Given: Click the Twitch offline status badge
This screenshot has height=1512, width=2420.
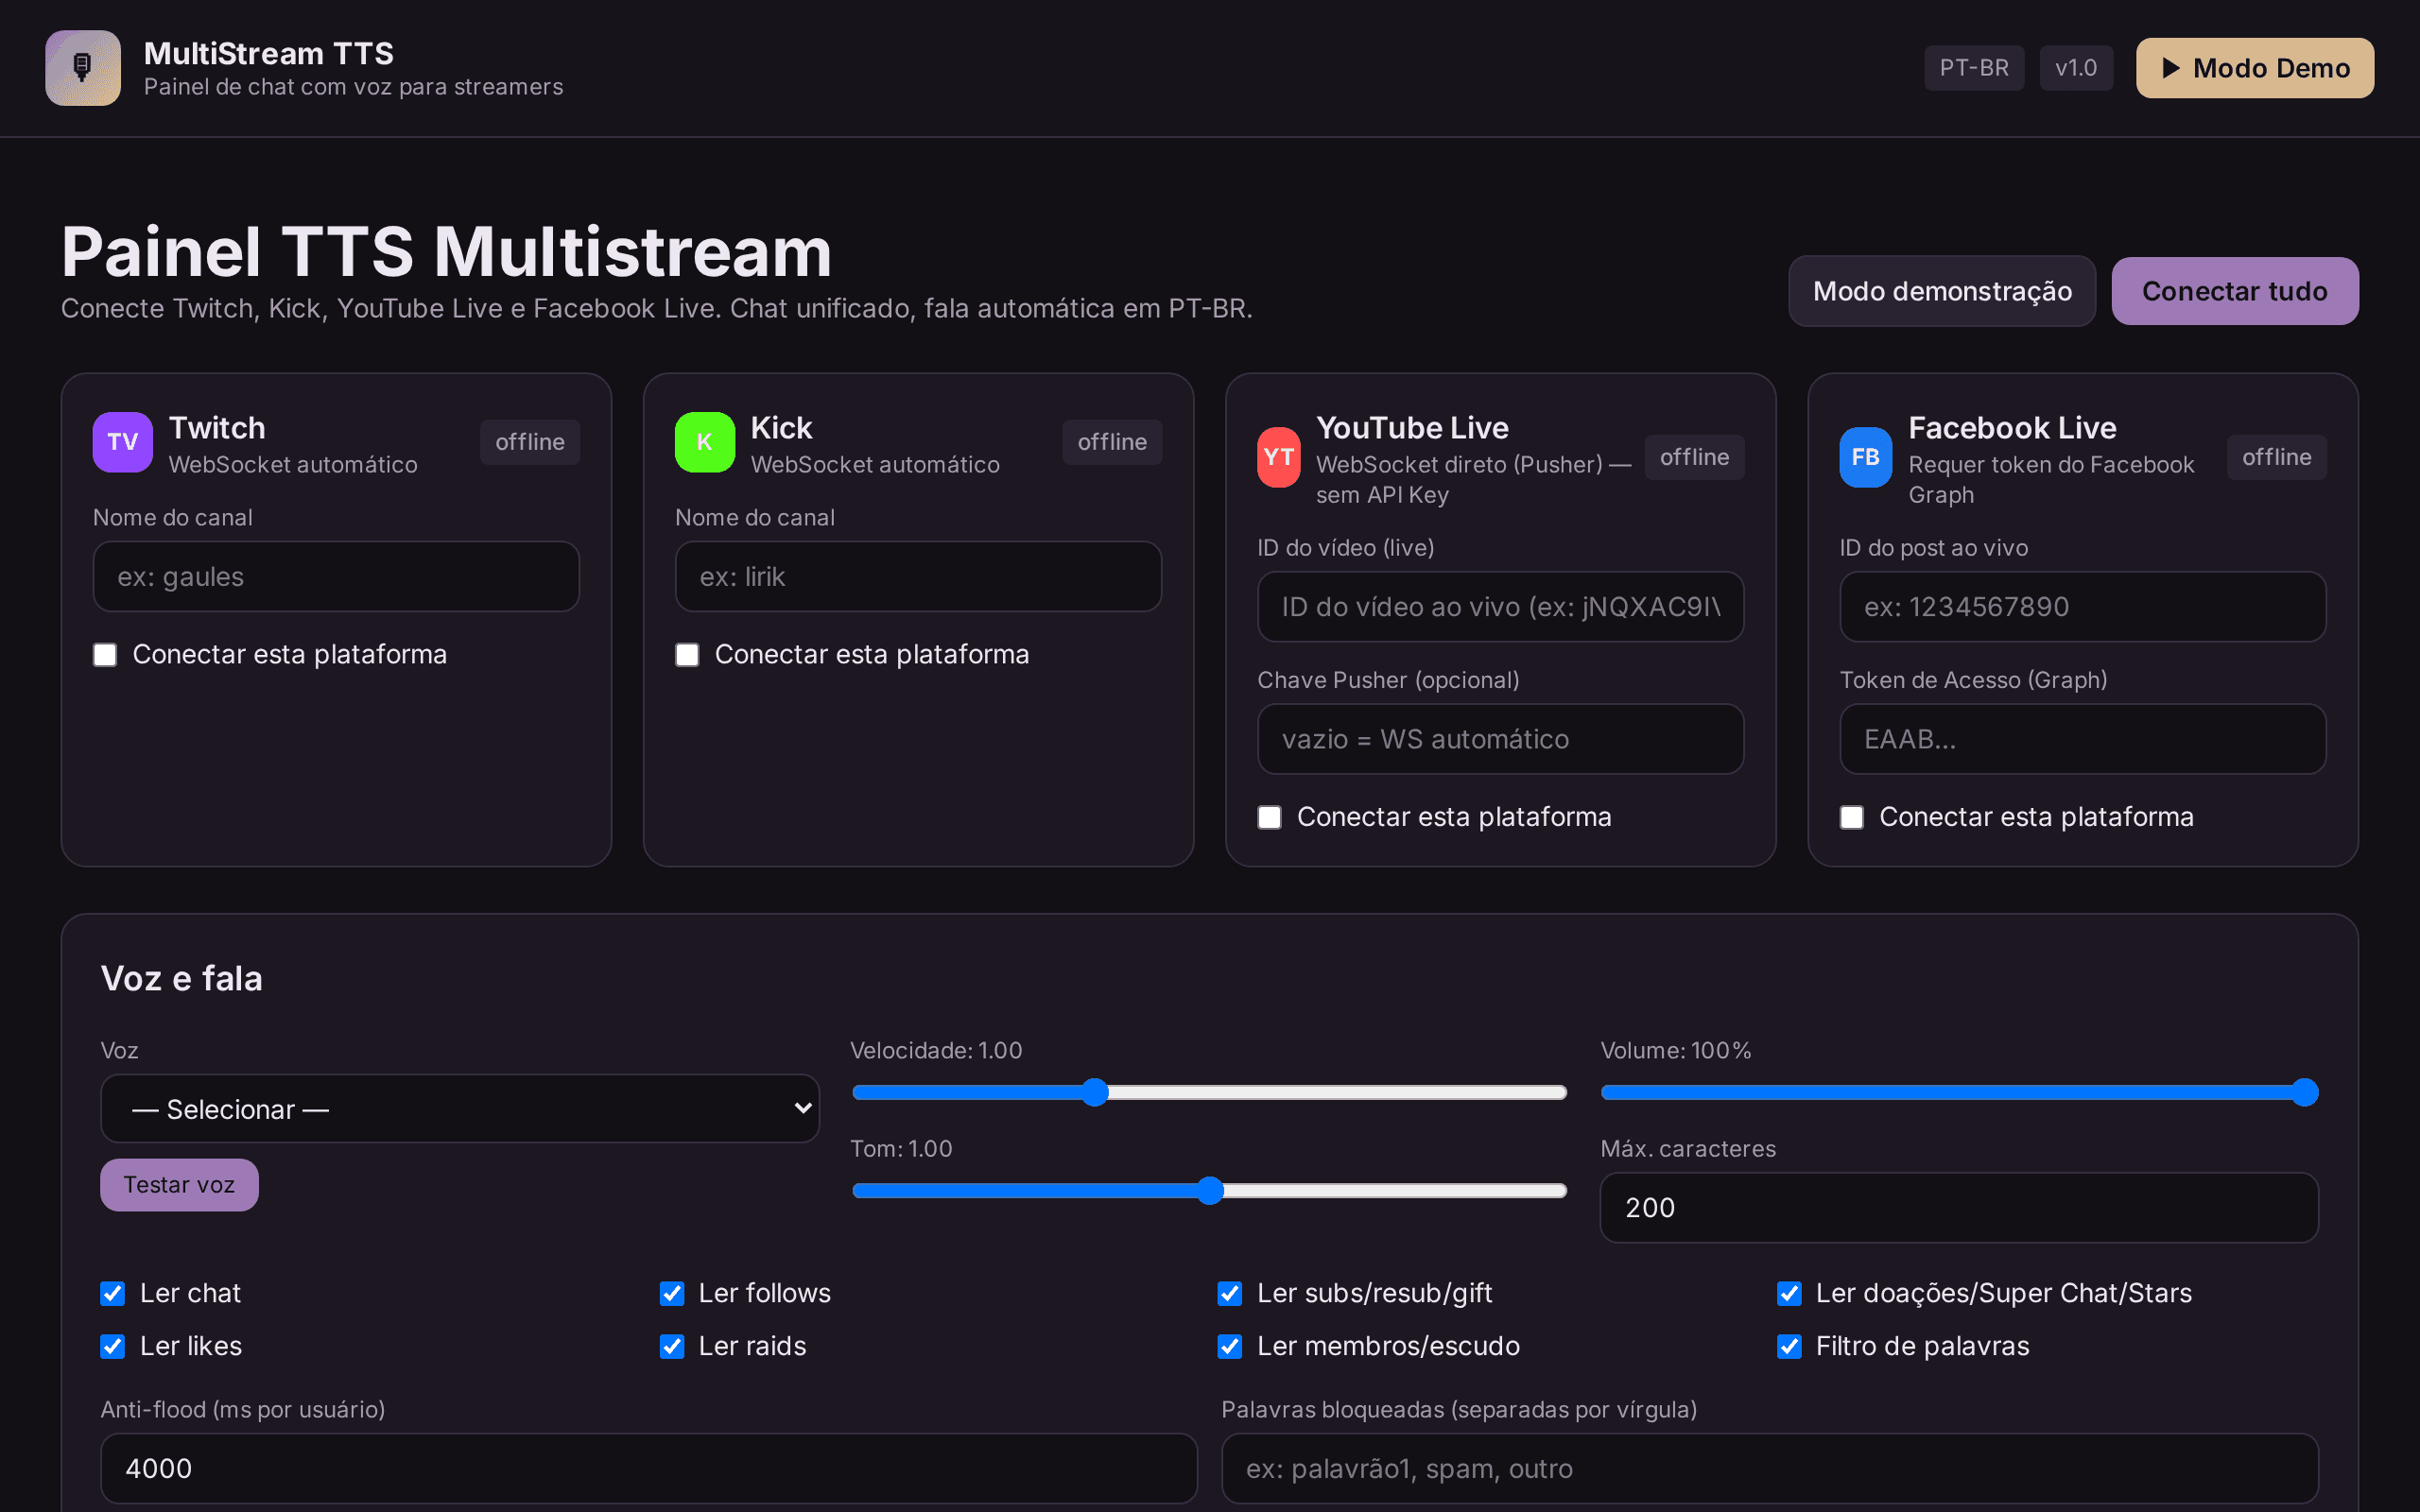Looking at the screenshot, I should pos(530,442).
